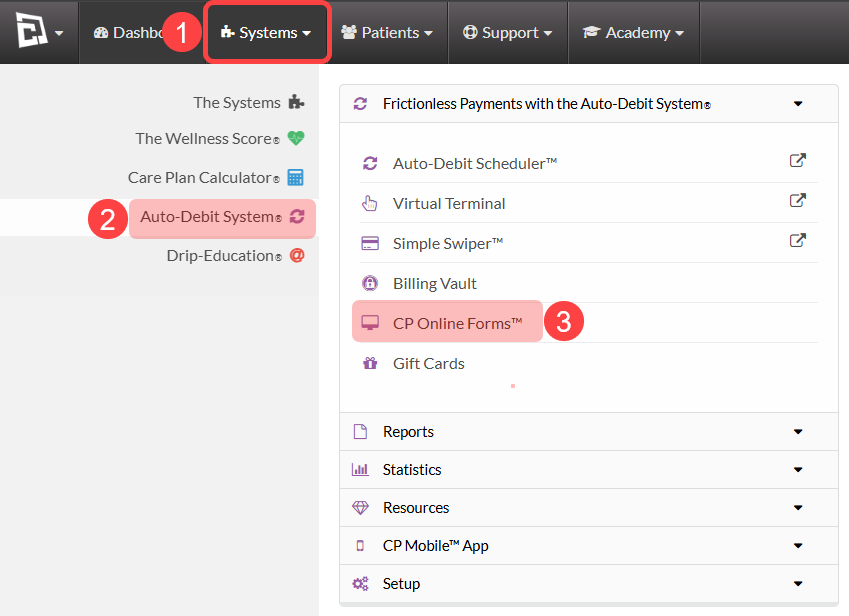This screenshot has width=849, height=616.
Task: Click the app logo in the top bar
Action: coord(31,30)
